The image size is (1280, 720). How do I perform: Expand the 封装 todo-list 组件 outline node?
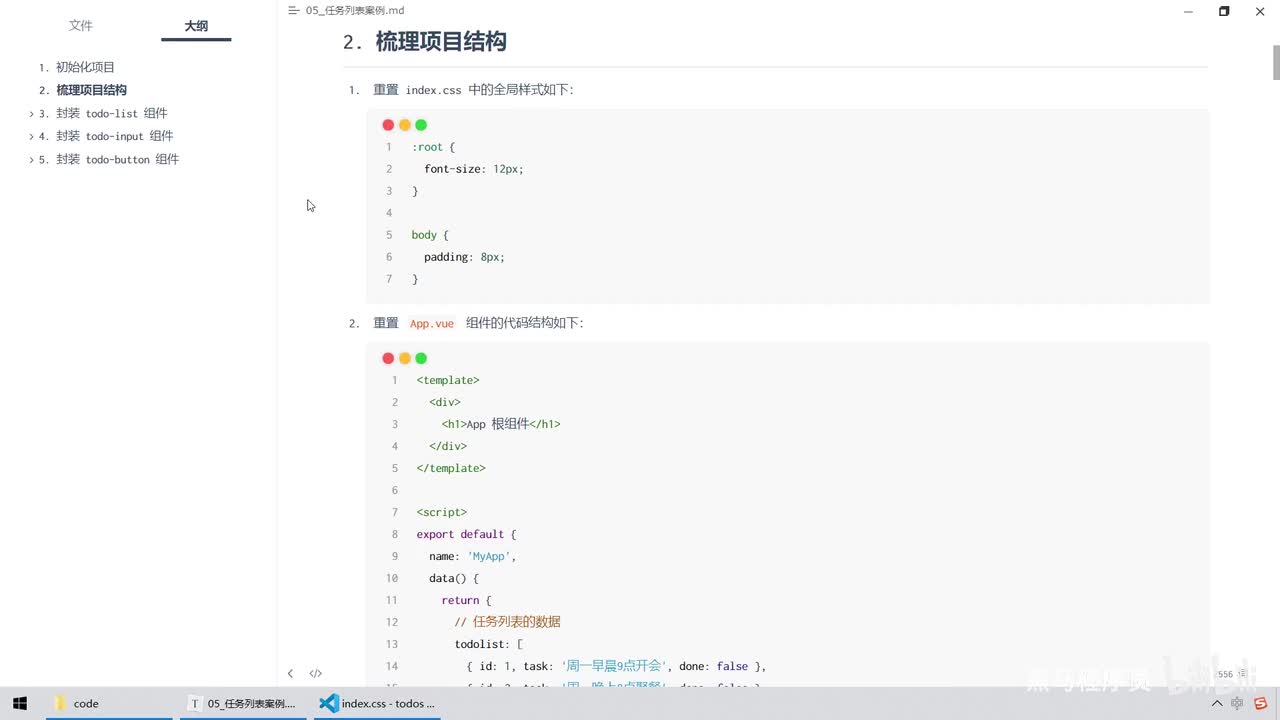click(32, 114)
